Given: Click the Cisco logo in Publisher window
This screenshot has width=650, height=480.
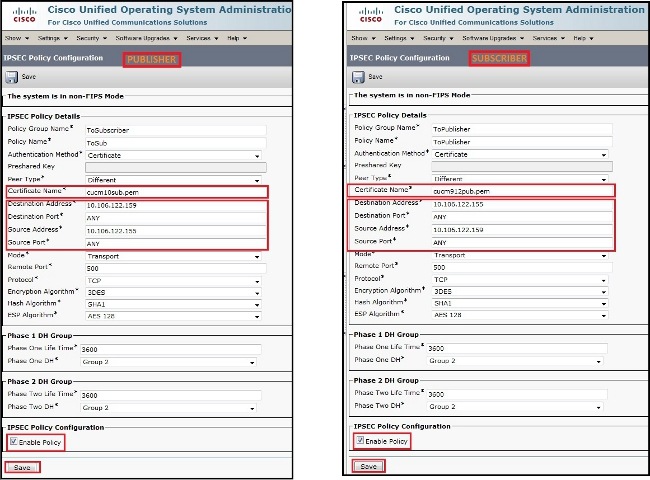Looking at the screenshot, I should pos(24,15).
